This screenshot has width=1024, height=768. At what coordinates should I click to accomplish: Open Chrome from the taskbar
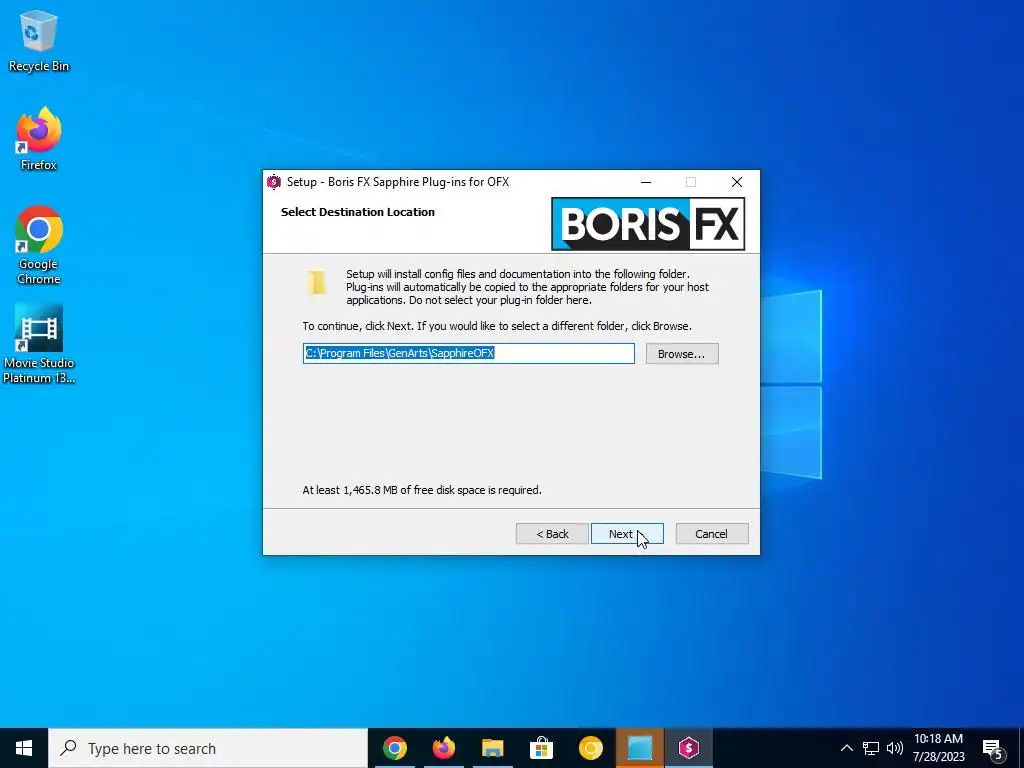point(395,748)
